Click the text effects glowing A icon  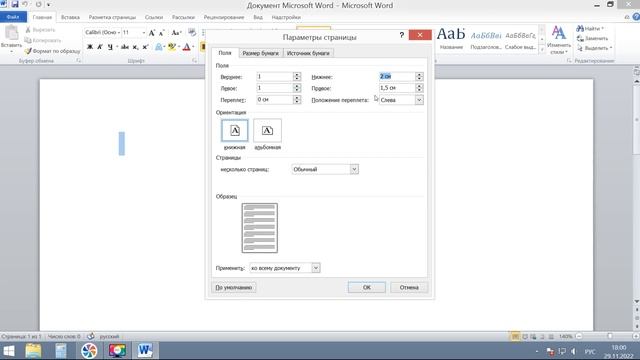click(159, 47)
